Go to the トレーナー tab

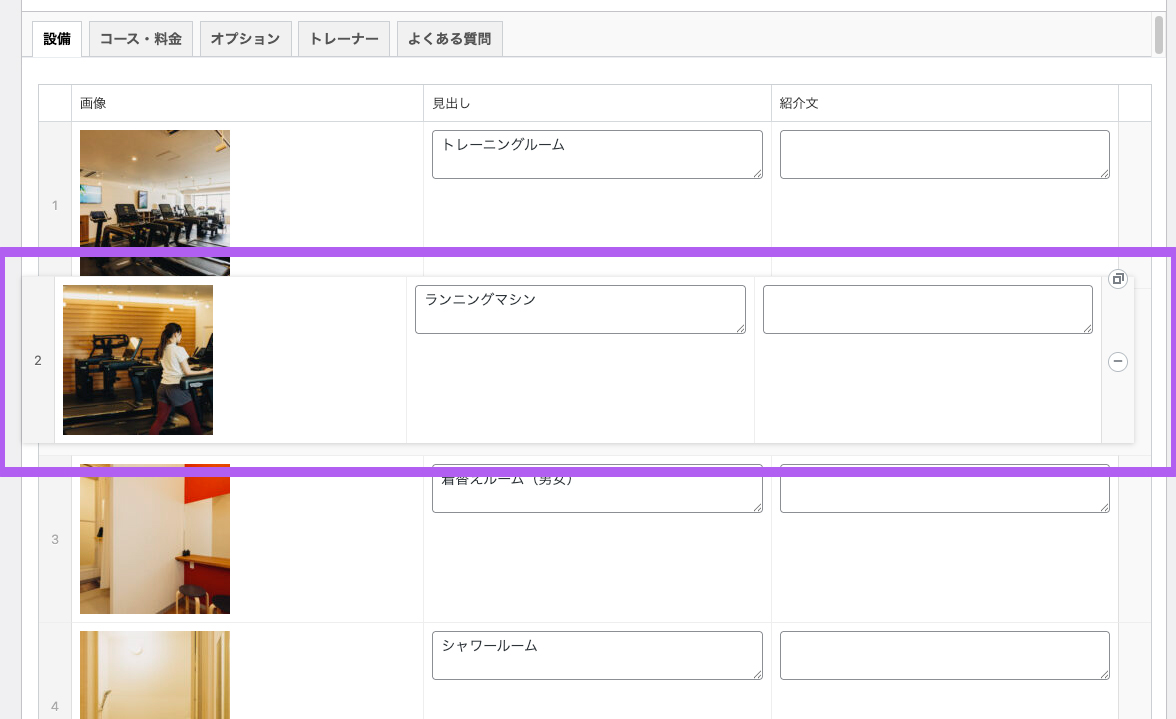click(x=343, y=39)
